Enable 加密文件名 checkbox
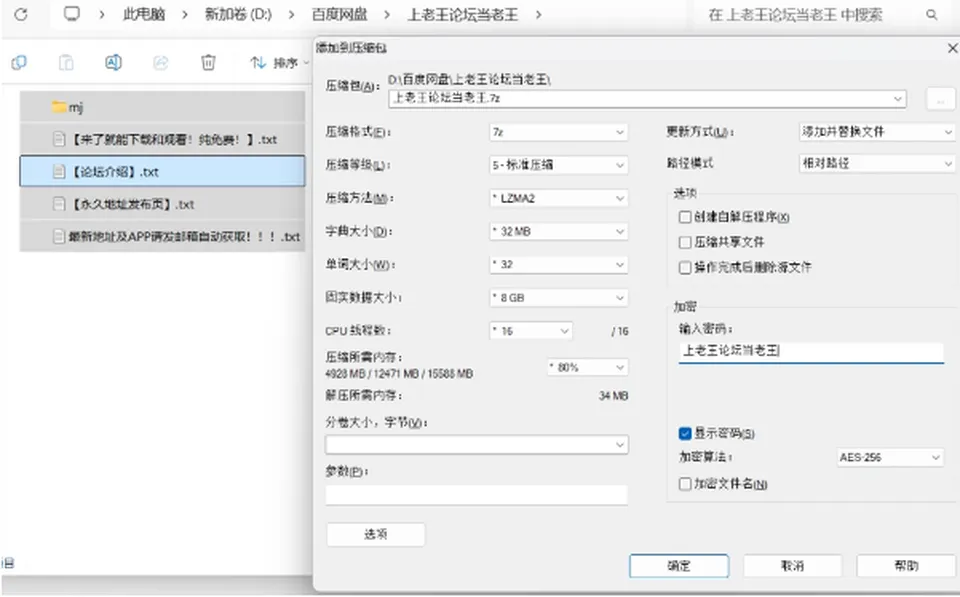Viewport: 960px width, 597px height. pos(685,484)
